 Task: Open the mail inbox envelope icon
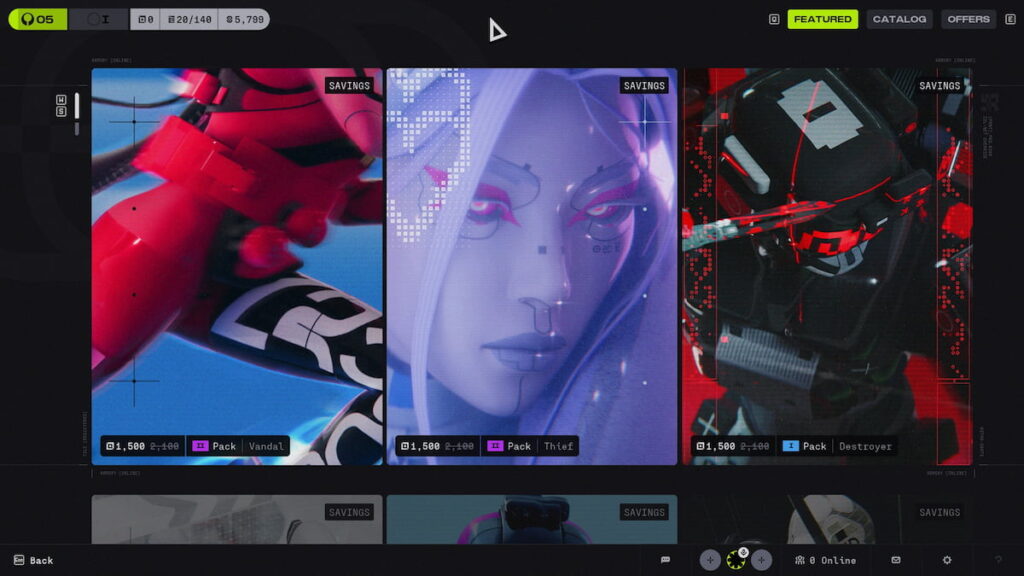coord(896,560)
